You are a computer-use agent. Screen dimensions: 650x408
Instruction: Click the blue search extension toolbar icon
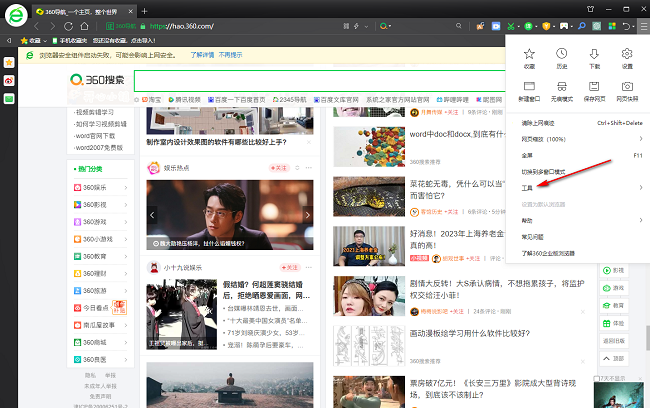(x=582, y=26)
